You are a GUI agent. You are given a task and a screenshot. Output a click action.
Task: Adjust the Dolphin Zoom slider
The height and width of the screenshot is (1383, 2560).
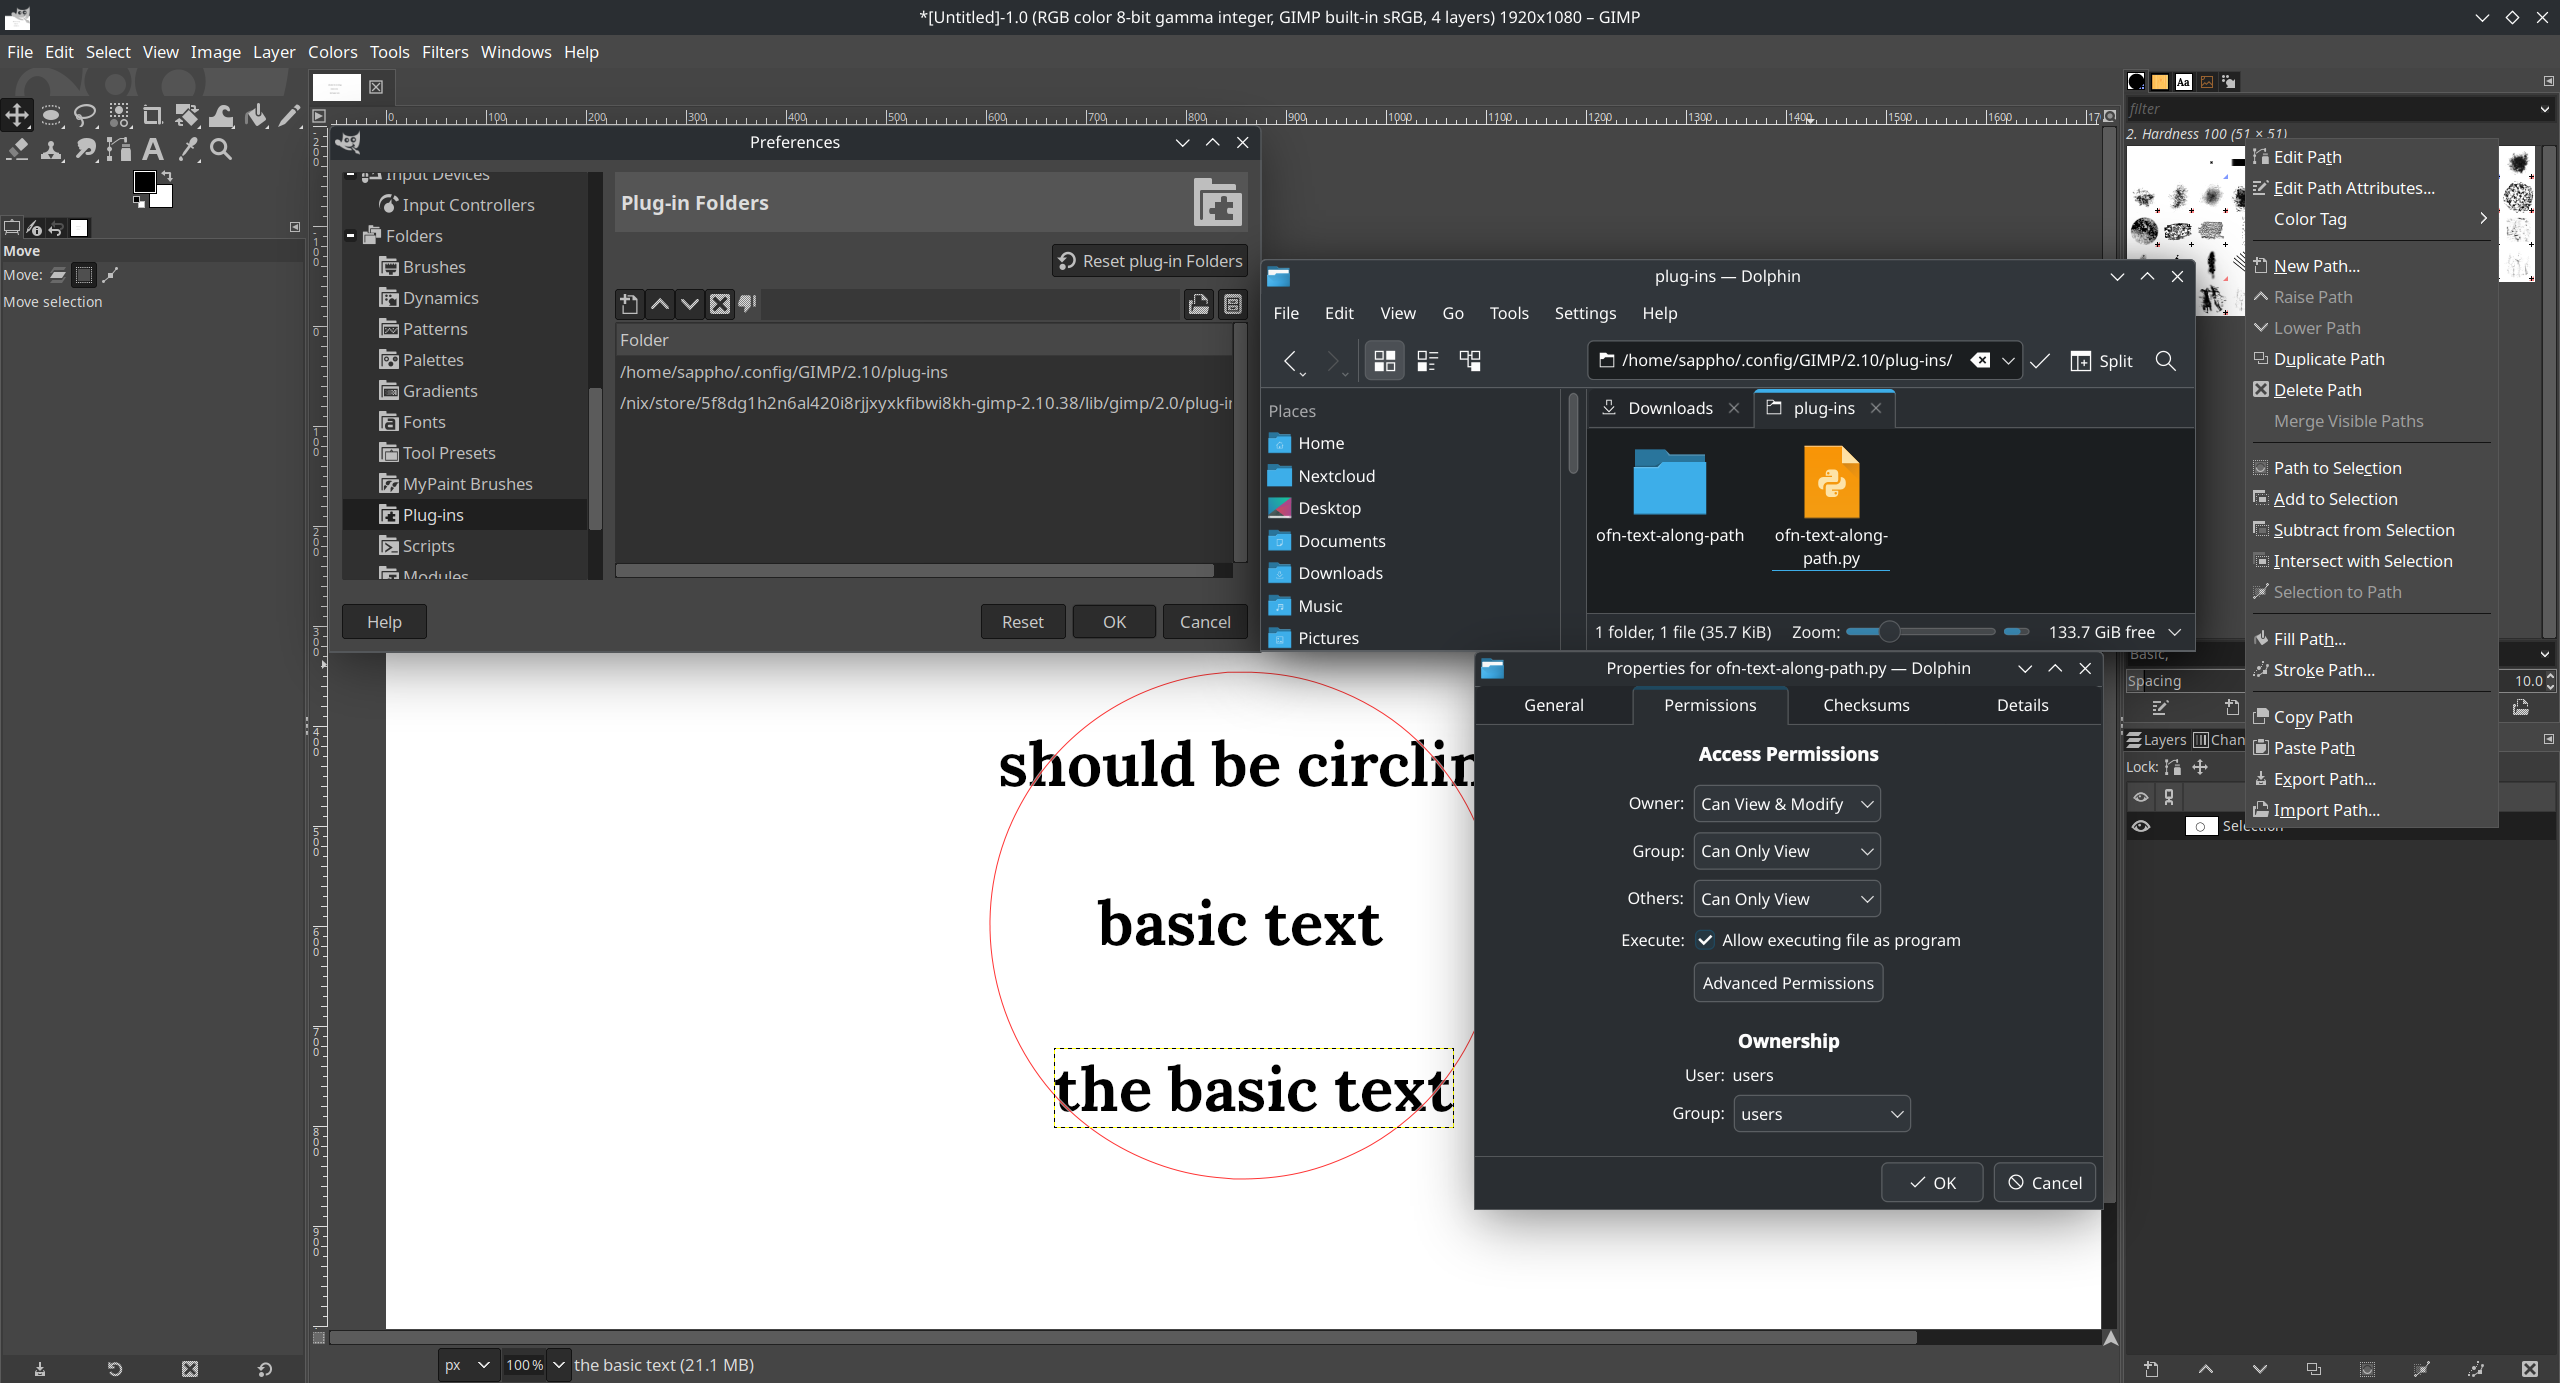pos(1888,632)
